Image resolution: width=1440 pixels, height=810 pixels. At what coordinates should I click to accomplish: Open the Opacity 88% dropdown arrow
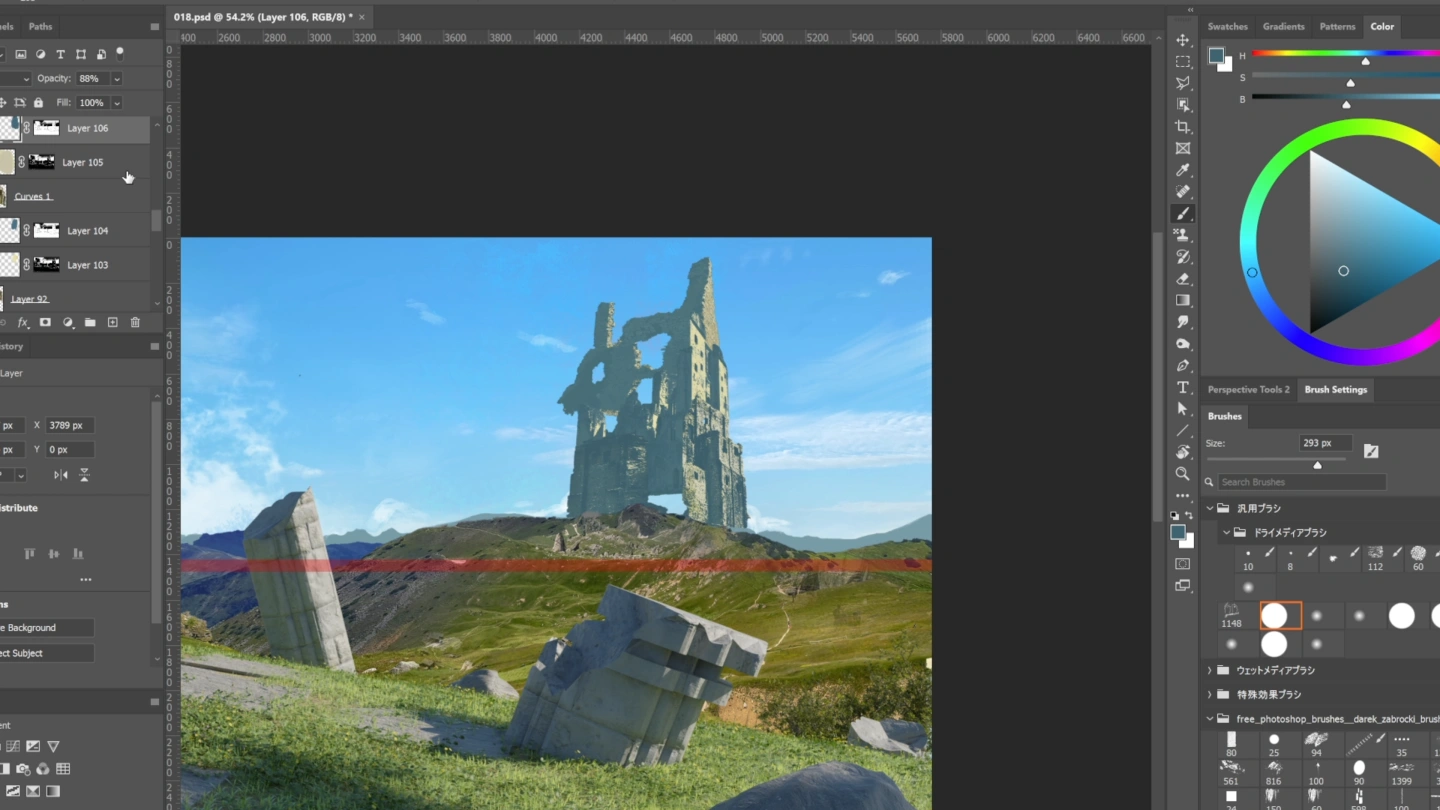click(x=117, y=79)
